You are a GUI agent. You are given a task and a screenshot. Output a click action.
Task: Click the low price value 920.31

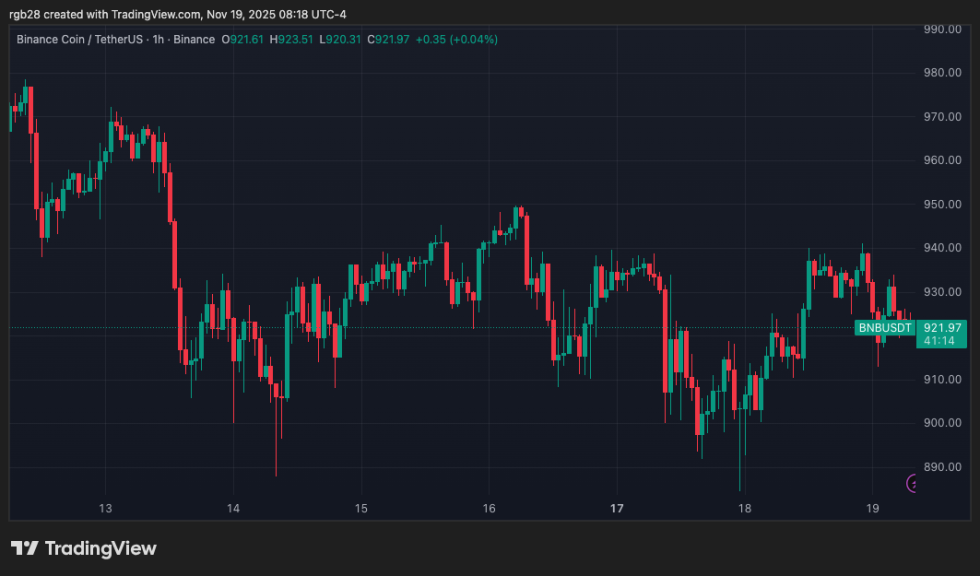(x=342, y=39)
